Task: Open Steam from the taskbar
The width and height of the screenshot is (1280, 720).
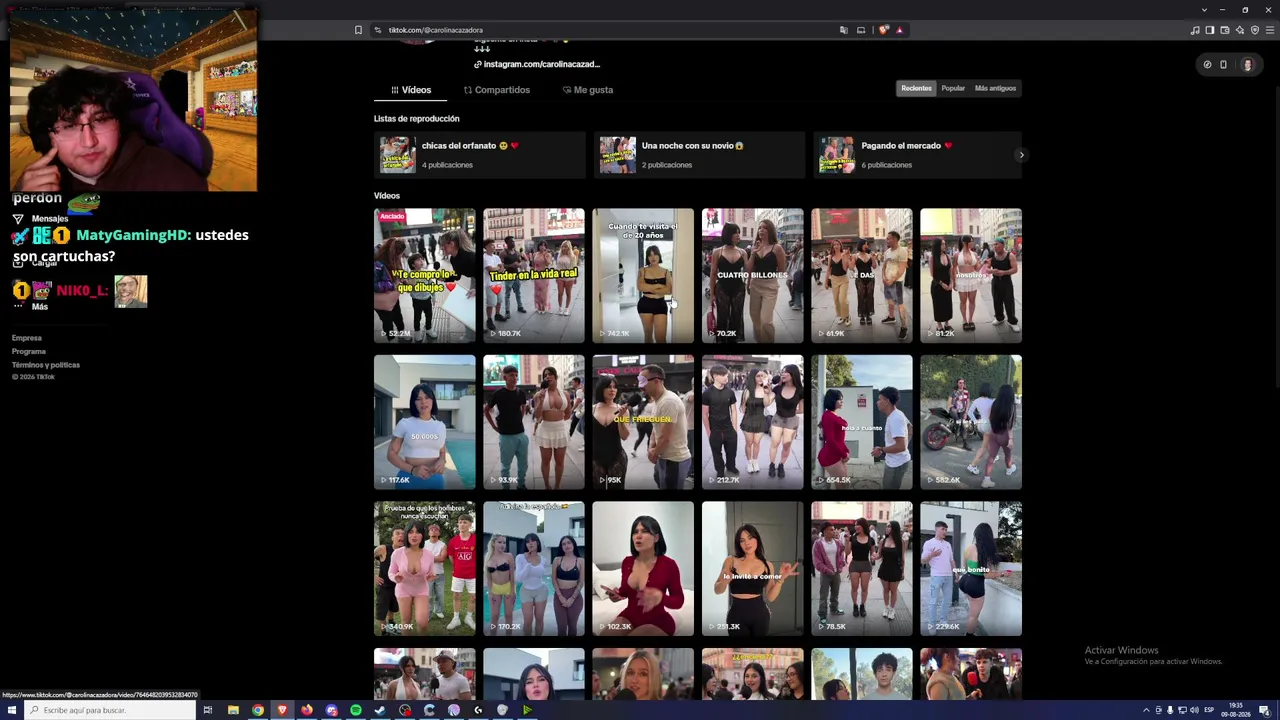Action: click(380, 710)
